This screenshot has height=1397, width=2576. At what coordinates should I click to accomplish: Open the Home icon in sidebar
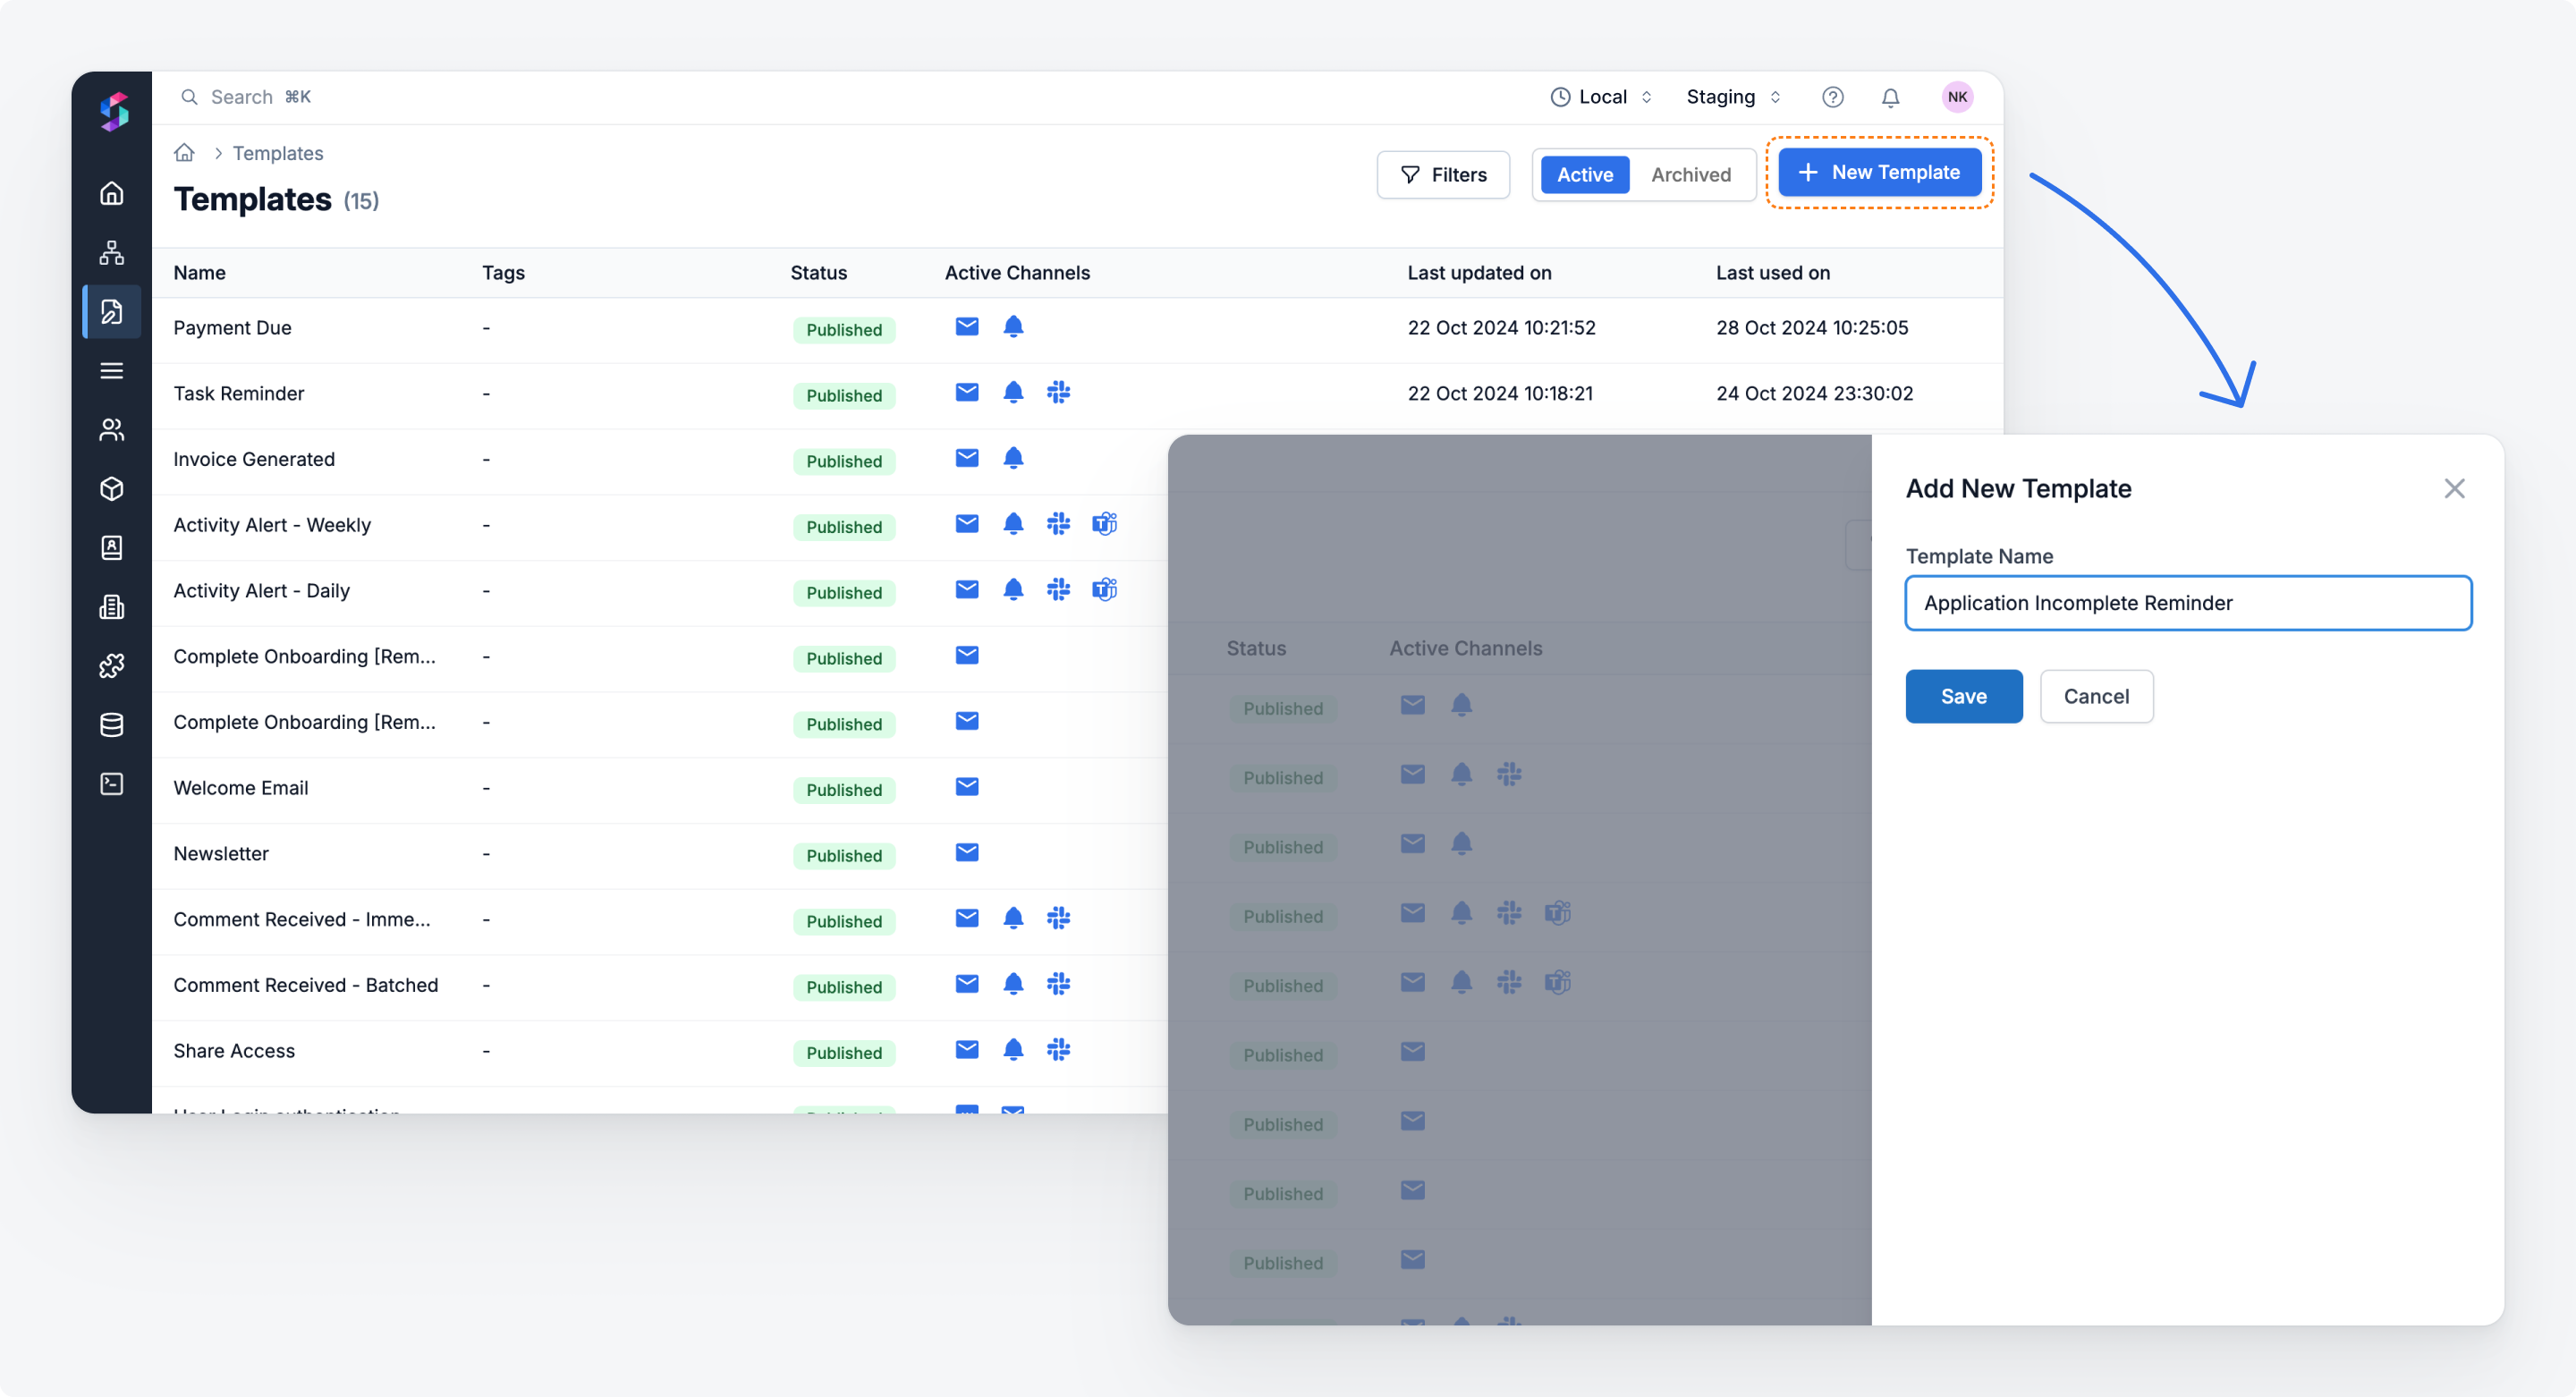(112, 193)
